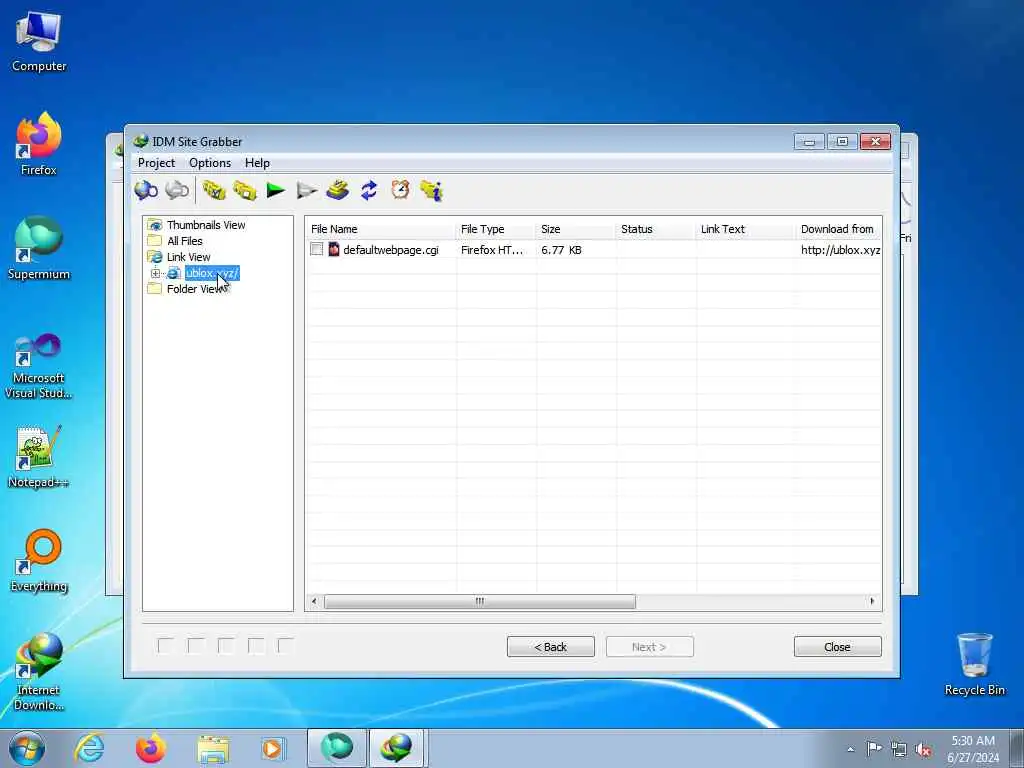Open the Options menu
Viewport: 1024px width, 768px height.
(x=210, y=163)
